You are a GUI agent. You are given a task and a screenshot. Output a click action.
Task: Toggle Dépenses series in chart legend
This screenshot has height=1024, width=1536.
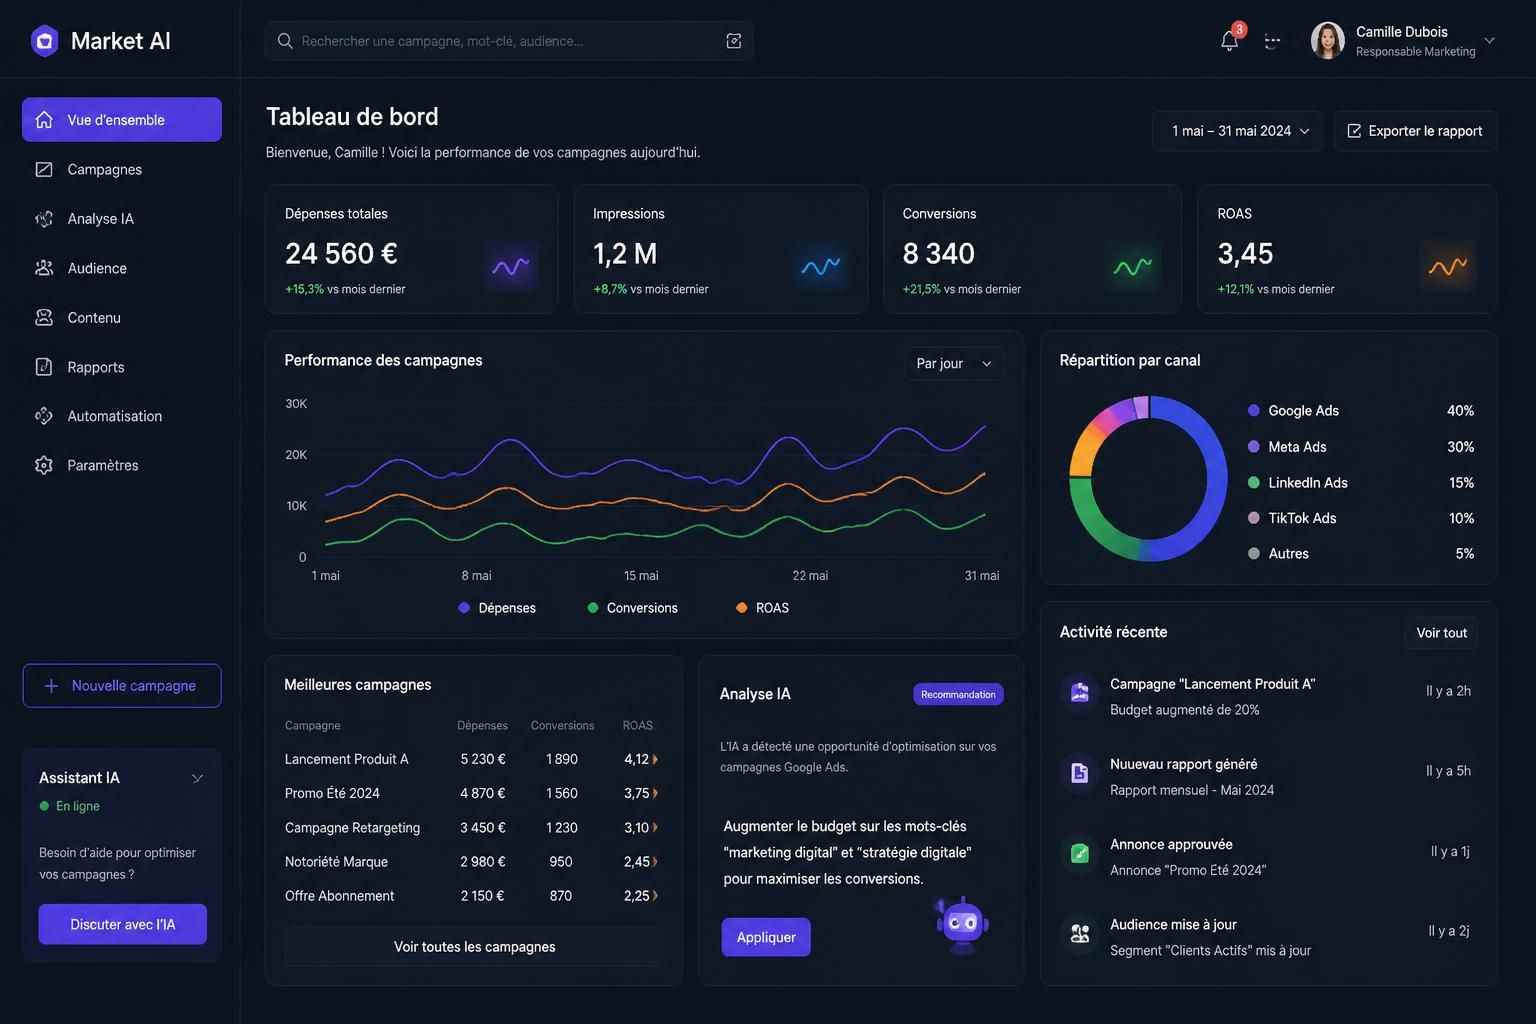(x=497, y=608)
